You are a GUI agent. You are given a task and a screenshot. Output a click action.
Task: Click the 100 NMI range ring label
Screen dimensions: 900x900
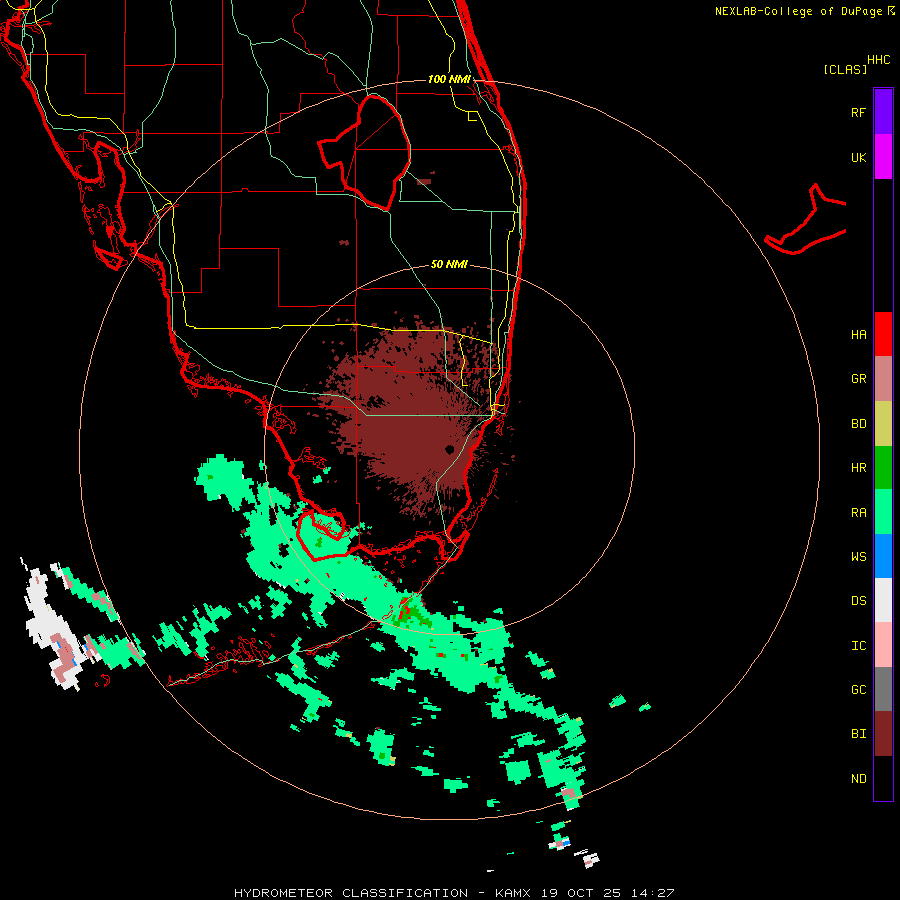click(449, 79)
